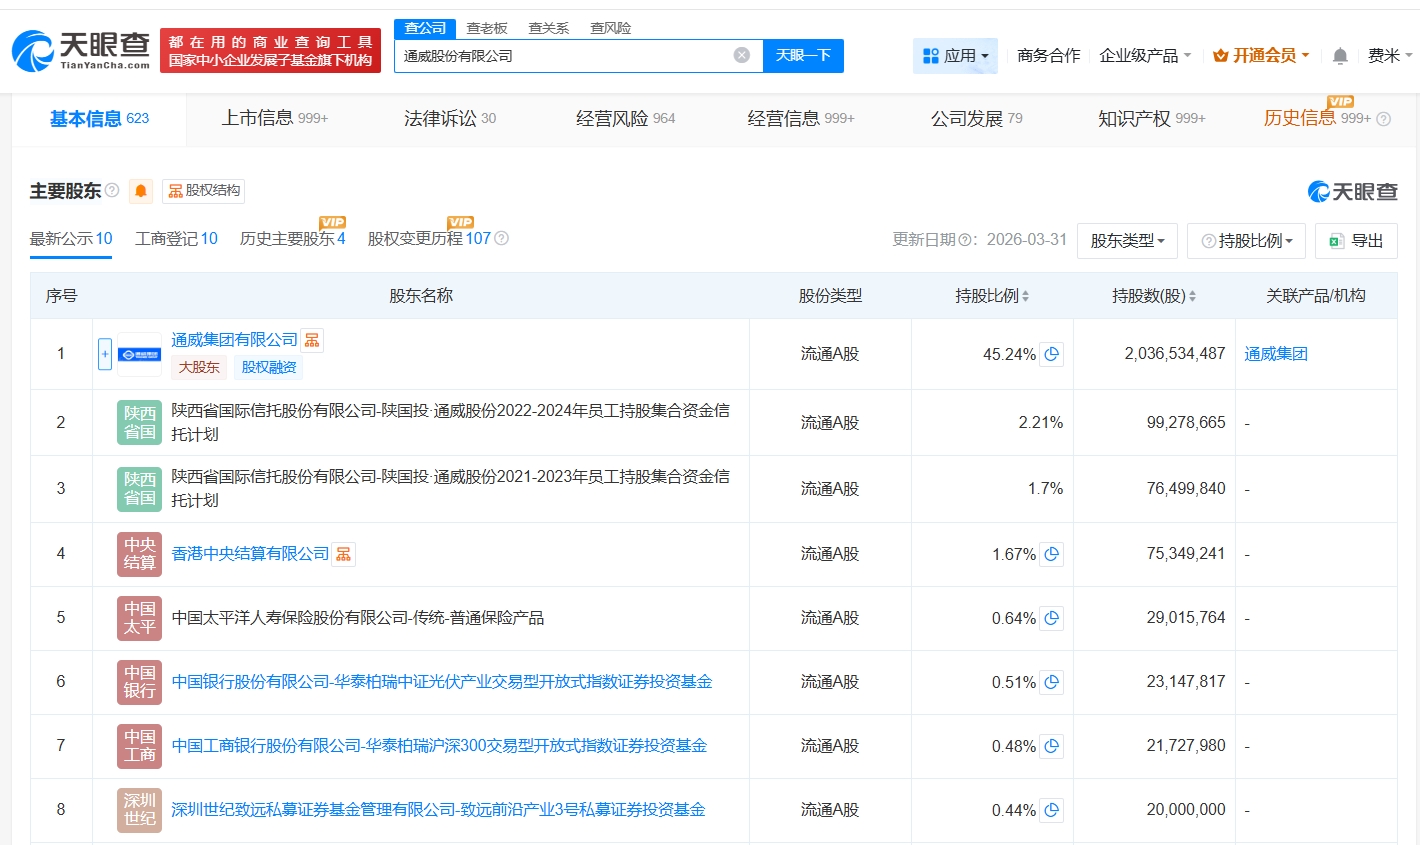This screenshot has height=845, width=1420.
Task: Click the 中国工商 avatar icon
Action: coord(139,746)
